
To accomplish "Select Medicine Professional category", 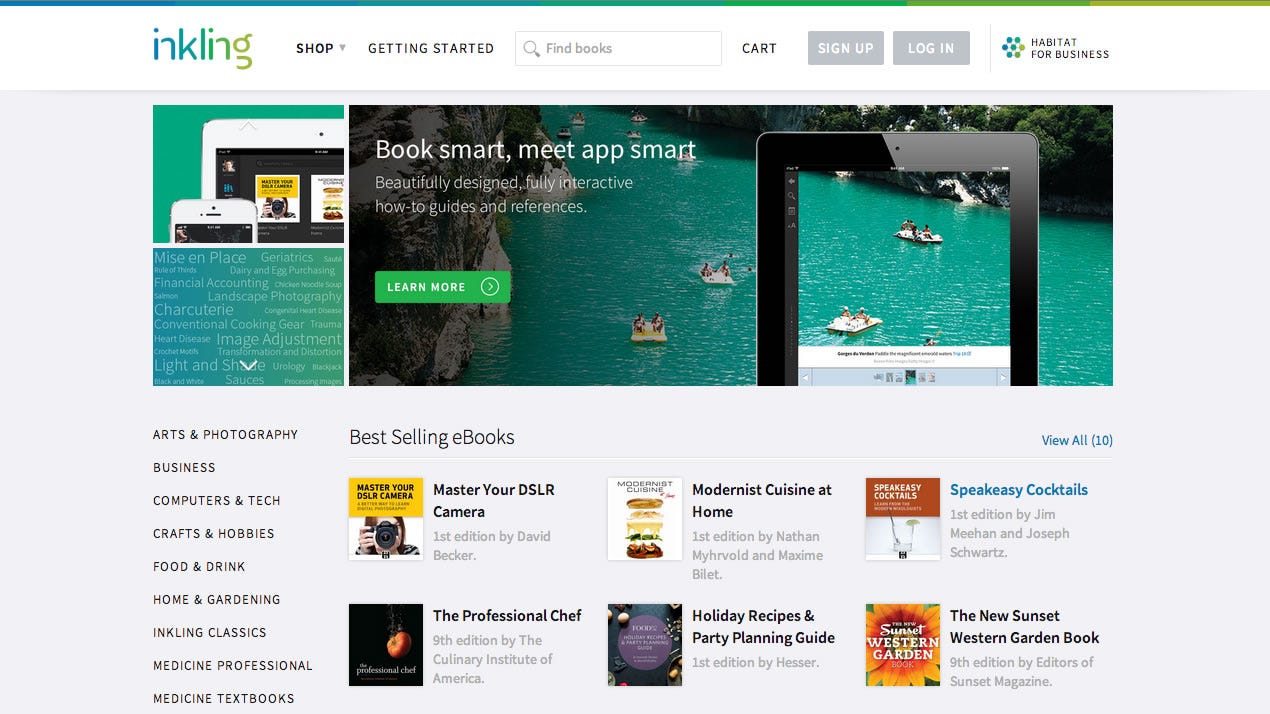I will [233, 665].
